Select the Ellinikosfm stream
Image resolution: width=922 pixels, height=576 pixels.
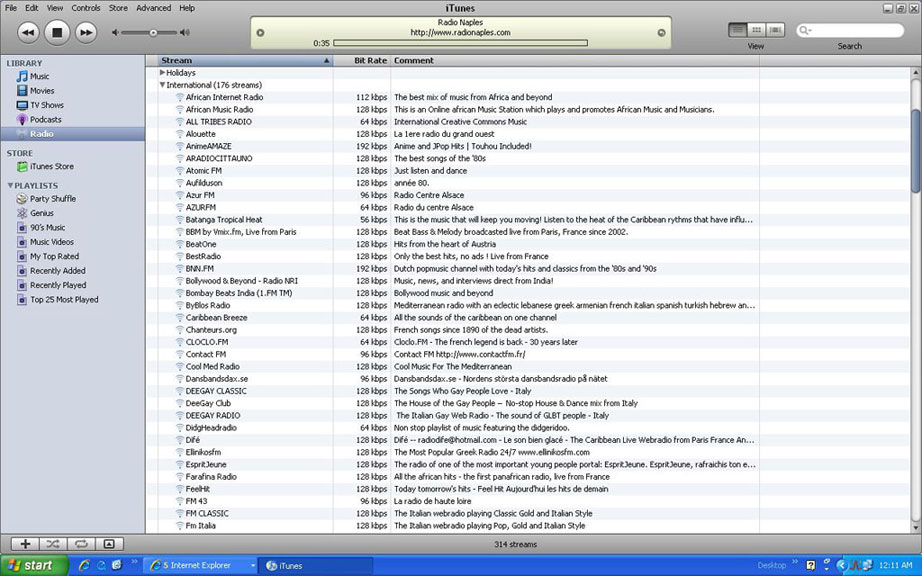(x=203, y=453)
